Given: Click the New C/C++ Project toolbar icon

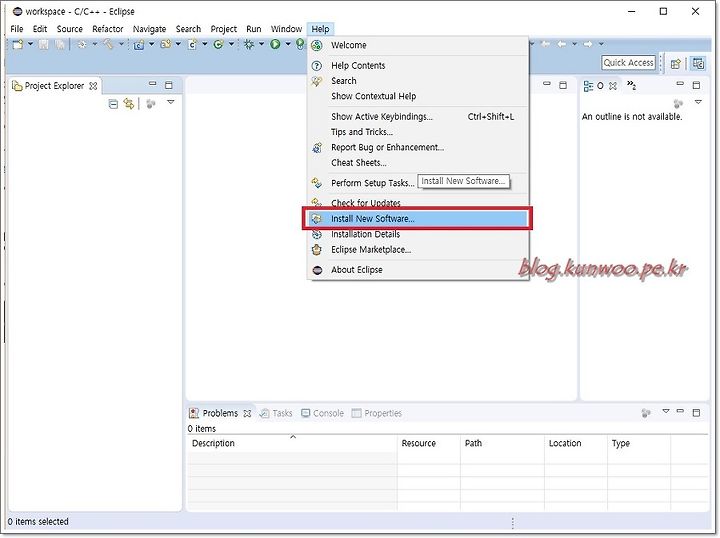Looking at the screenshot, I should coord(139,45).
